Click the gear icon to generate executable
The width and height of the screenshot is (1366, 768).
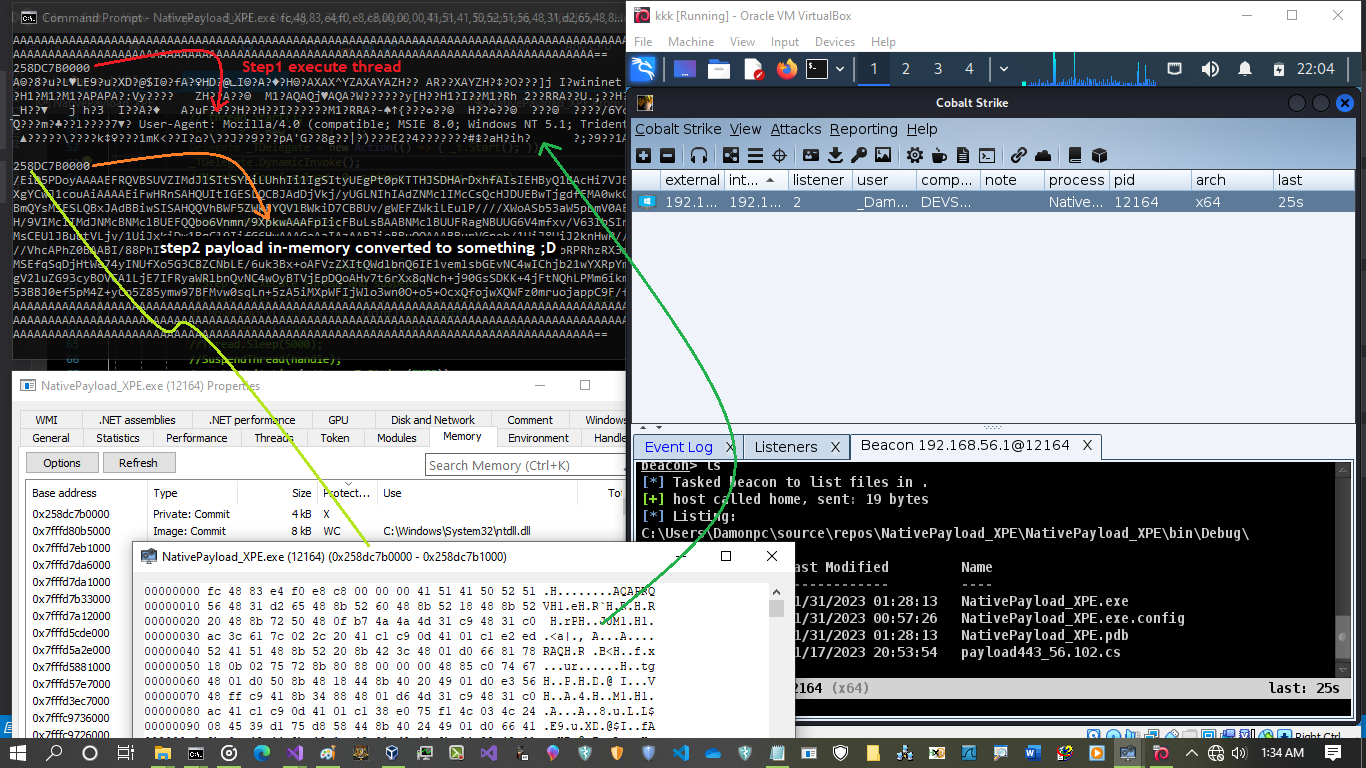coord(915,155)
